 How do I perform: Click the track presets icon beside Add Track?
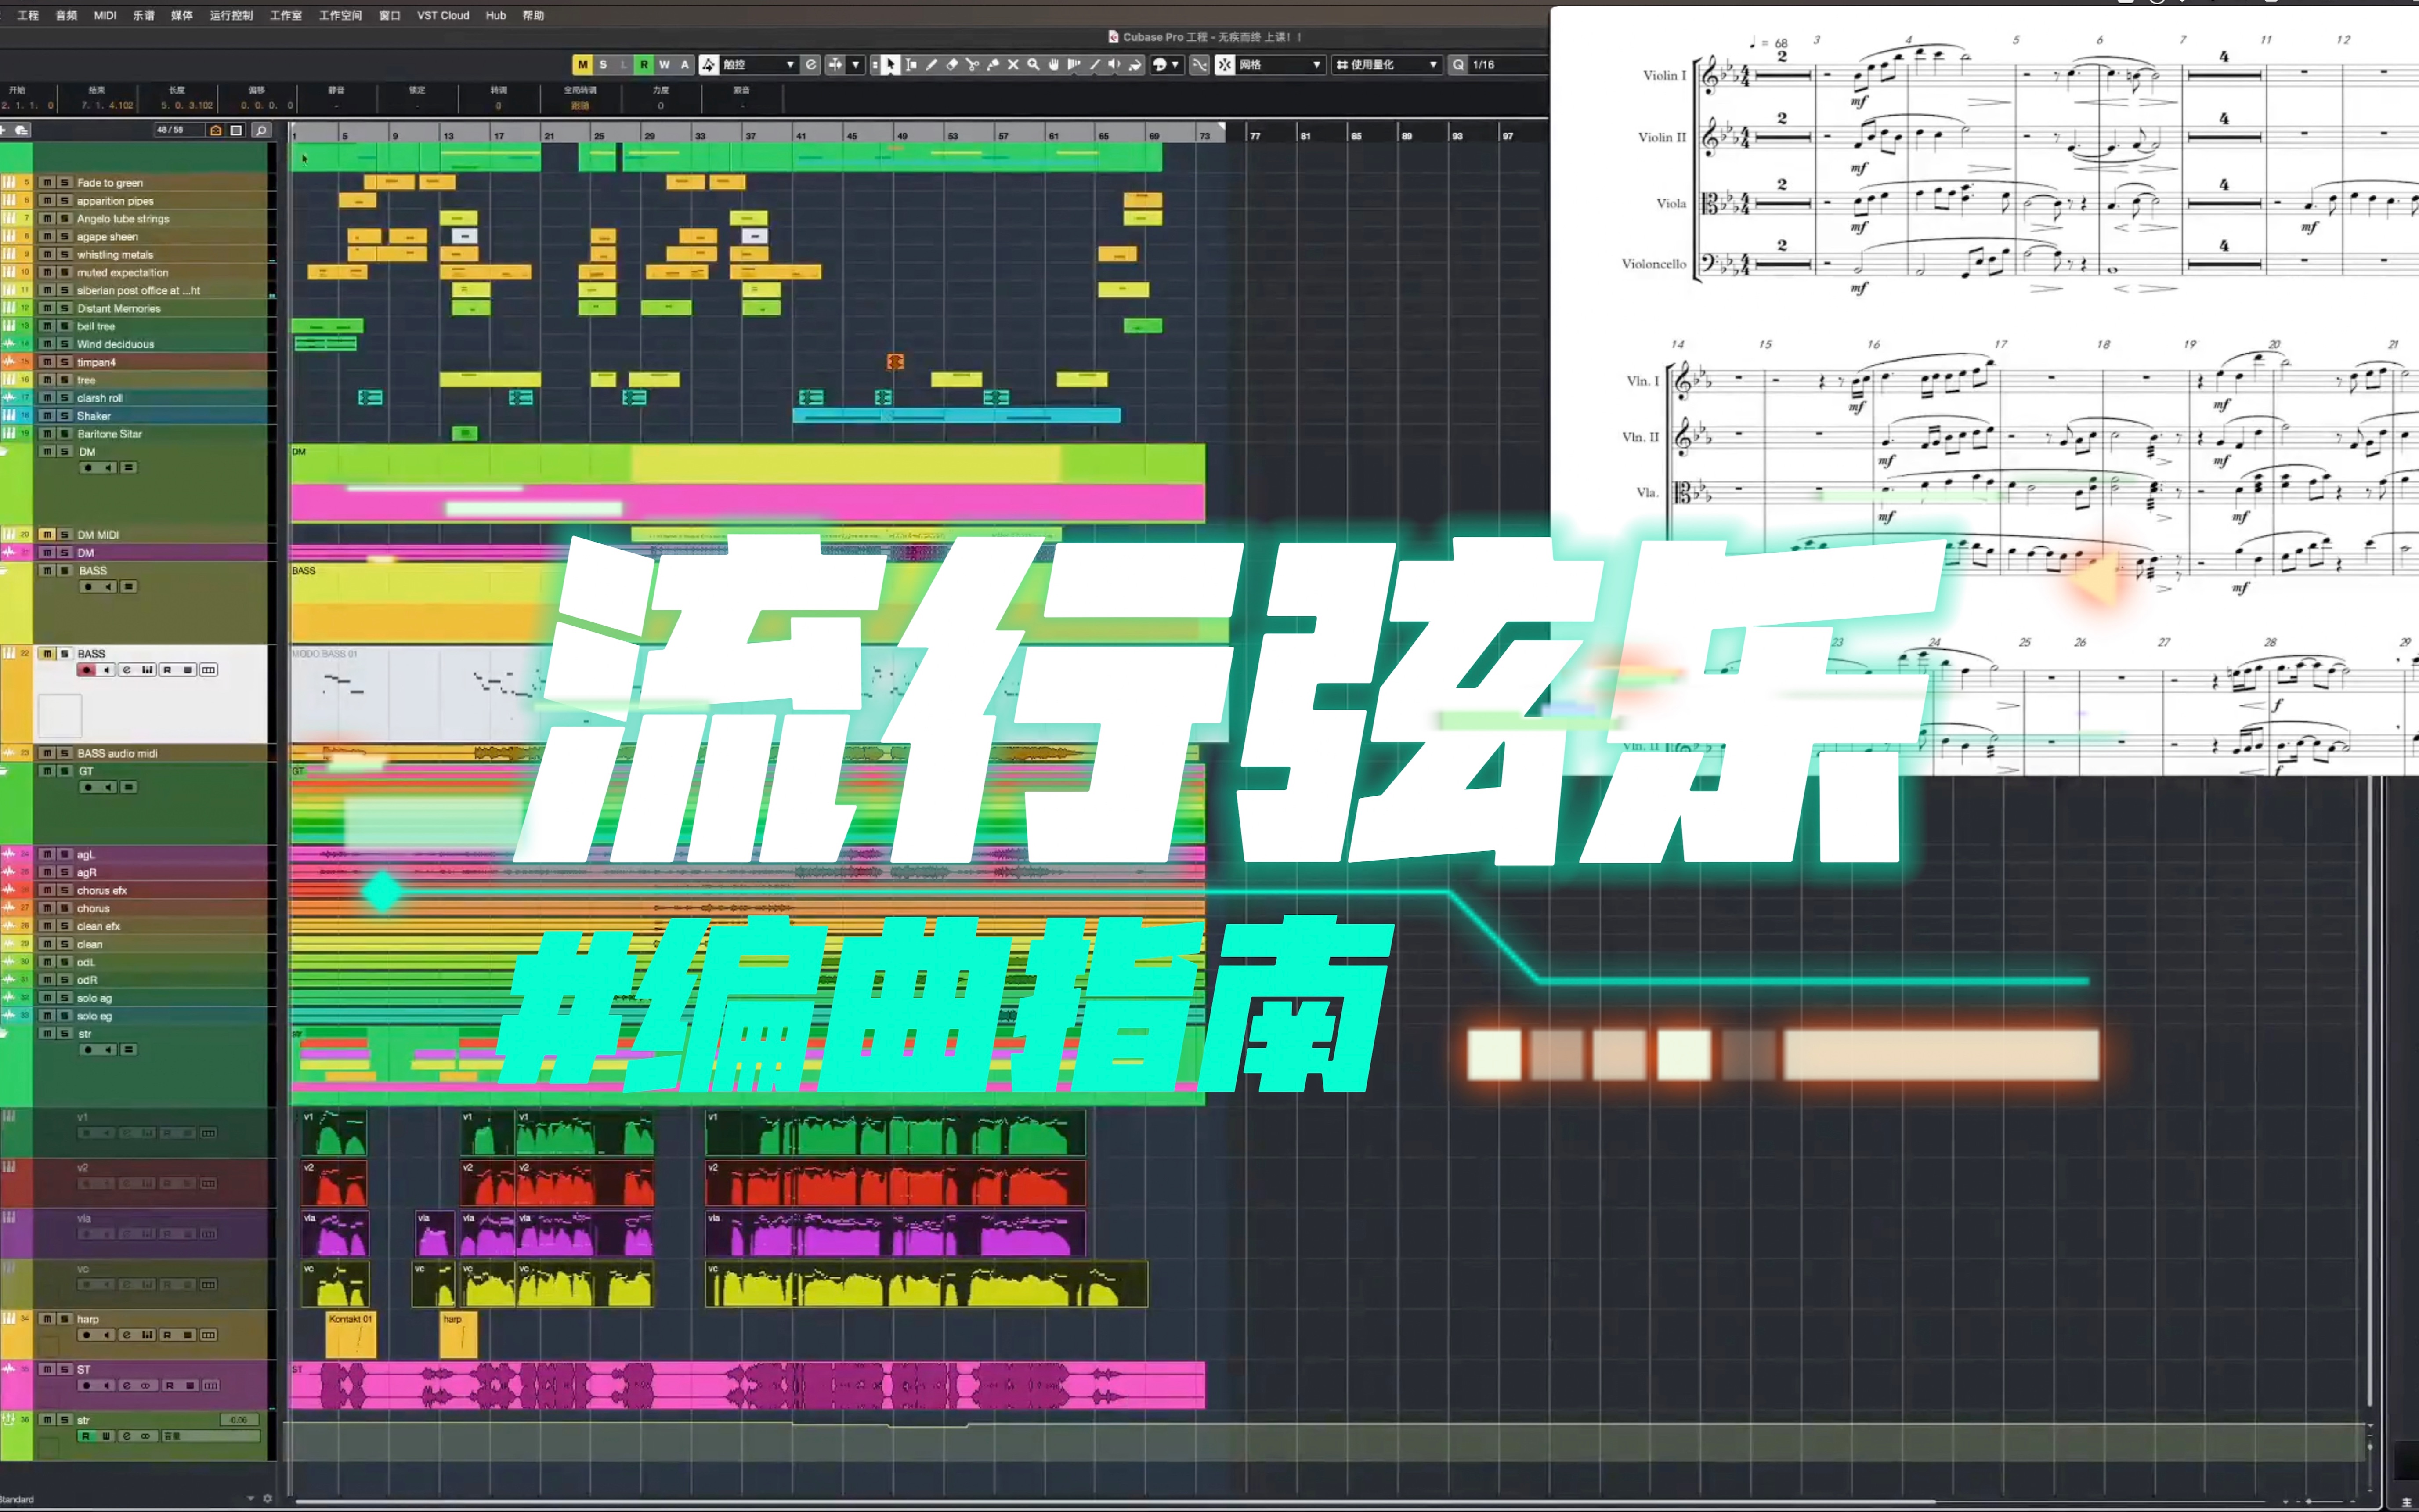[x=22, y=130]
